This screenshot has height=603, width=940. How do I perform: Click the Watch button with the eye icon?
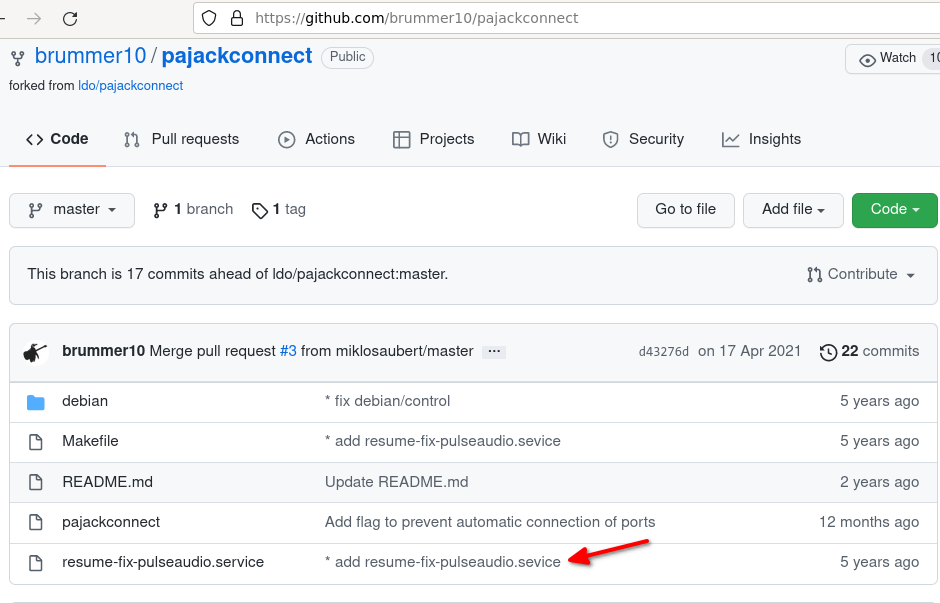tap(892, 59)
